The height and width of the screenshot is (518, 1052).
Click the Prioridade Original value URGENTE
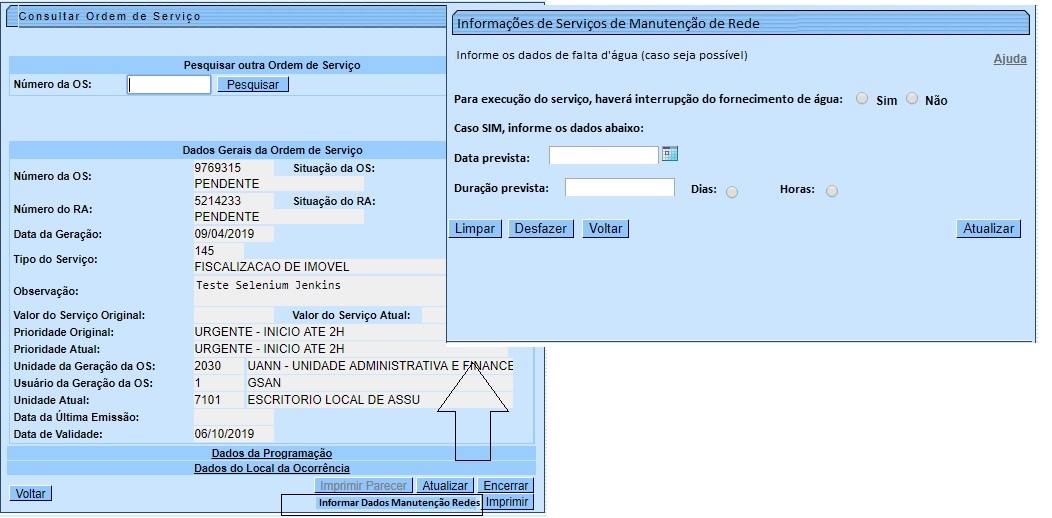click(x=269, y=332)
